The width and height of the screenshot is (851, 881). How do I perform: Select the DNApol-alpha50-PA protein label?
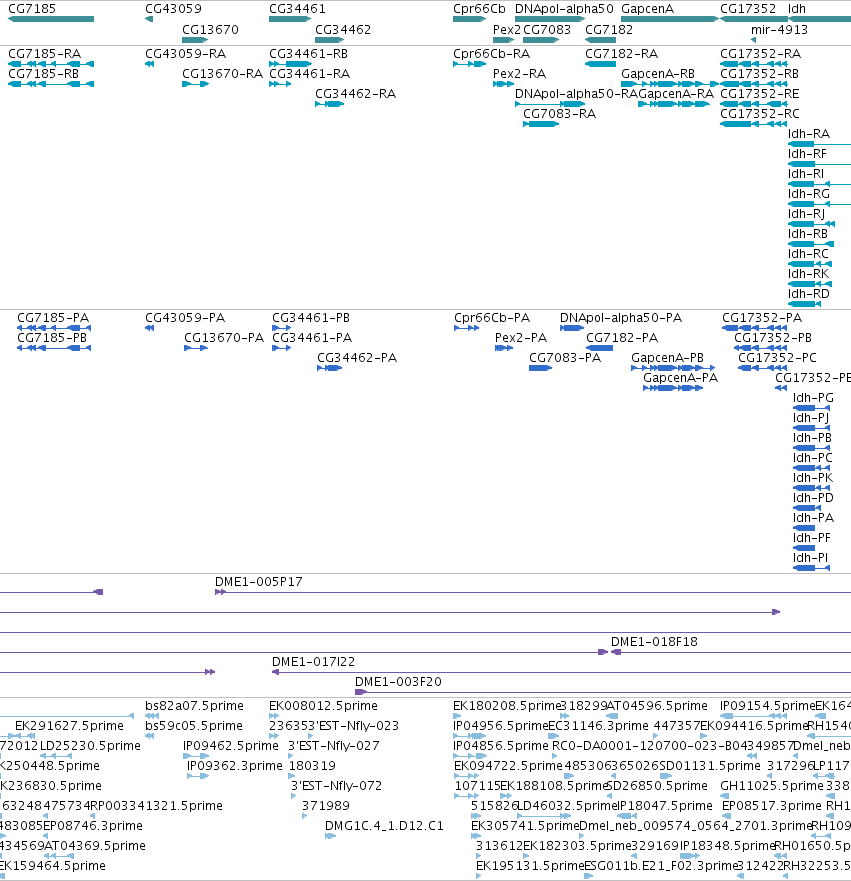point(621,318)
